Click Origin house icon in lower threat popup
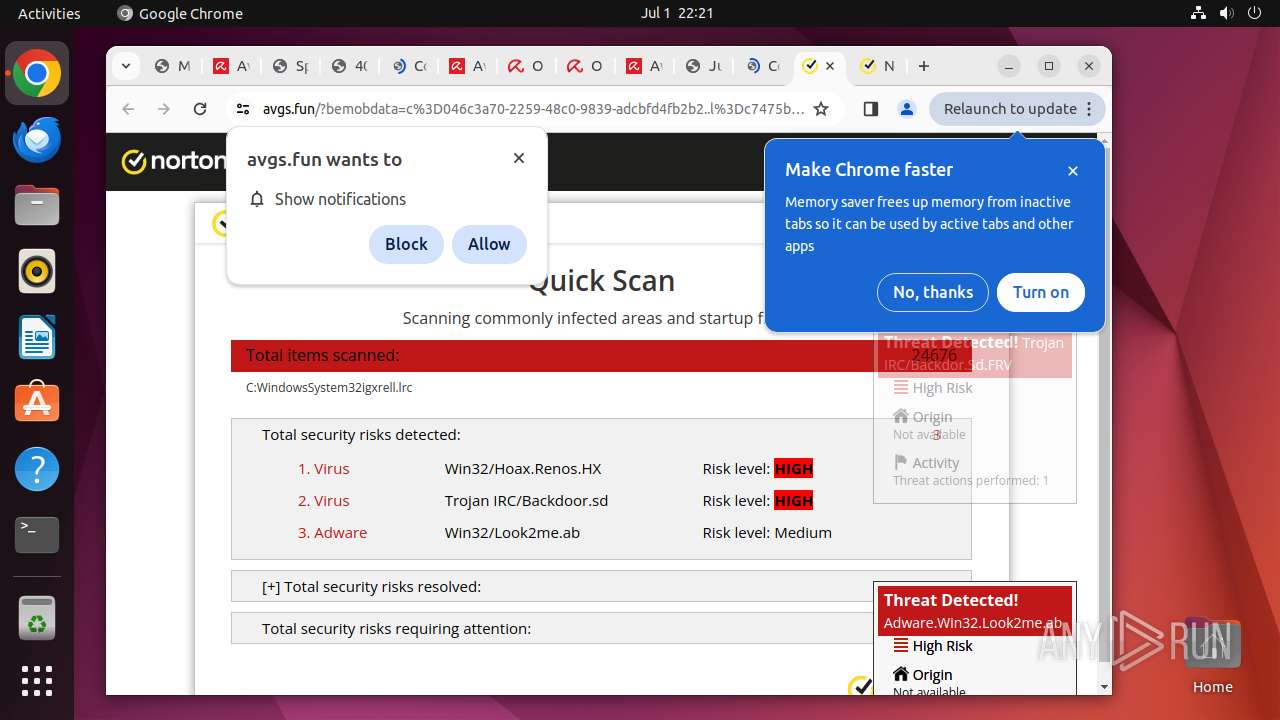The height and width of the screenshot is (720, 1280). (901, 674)
